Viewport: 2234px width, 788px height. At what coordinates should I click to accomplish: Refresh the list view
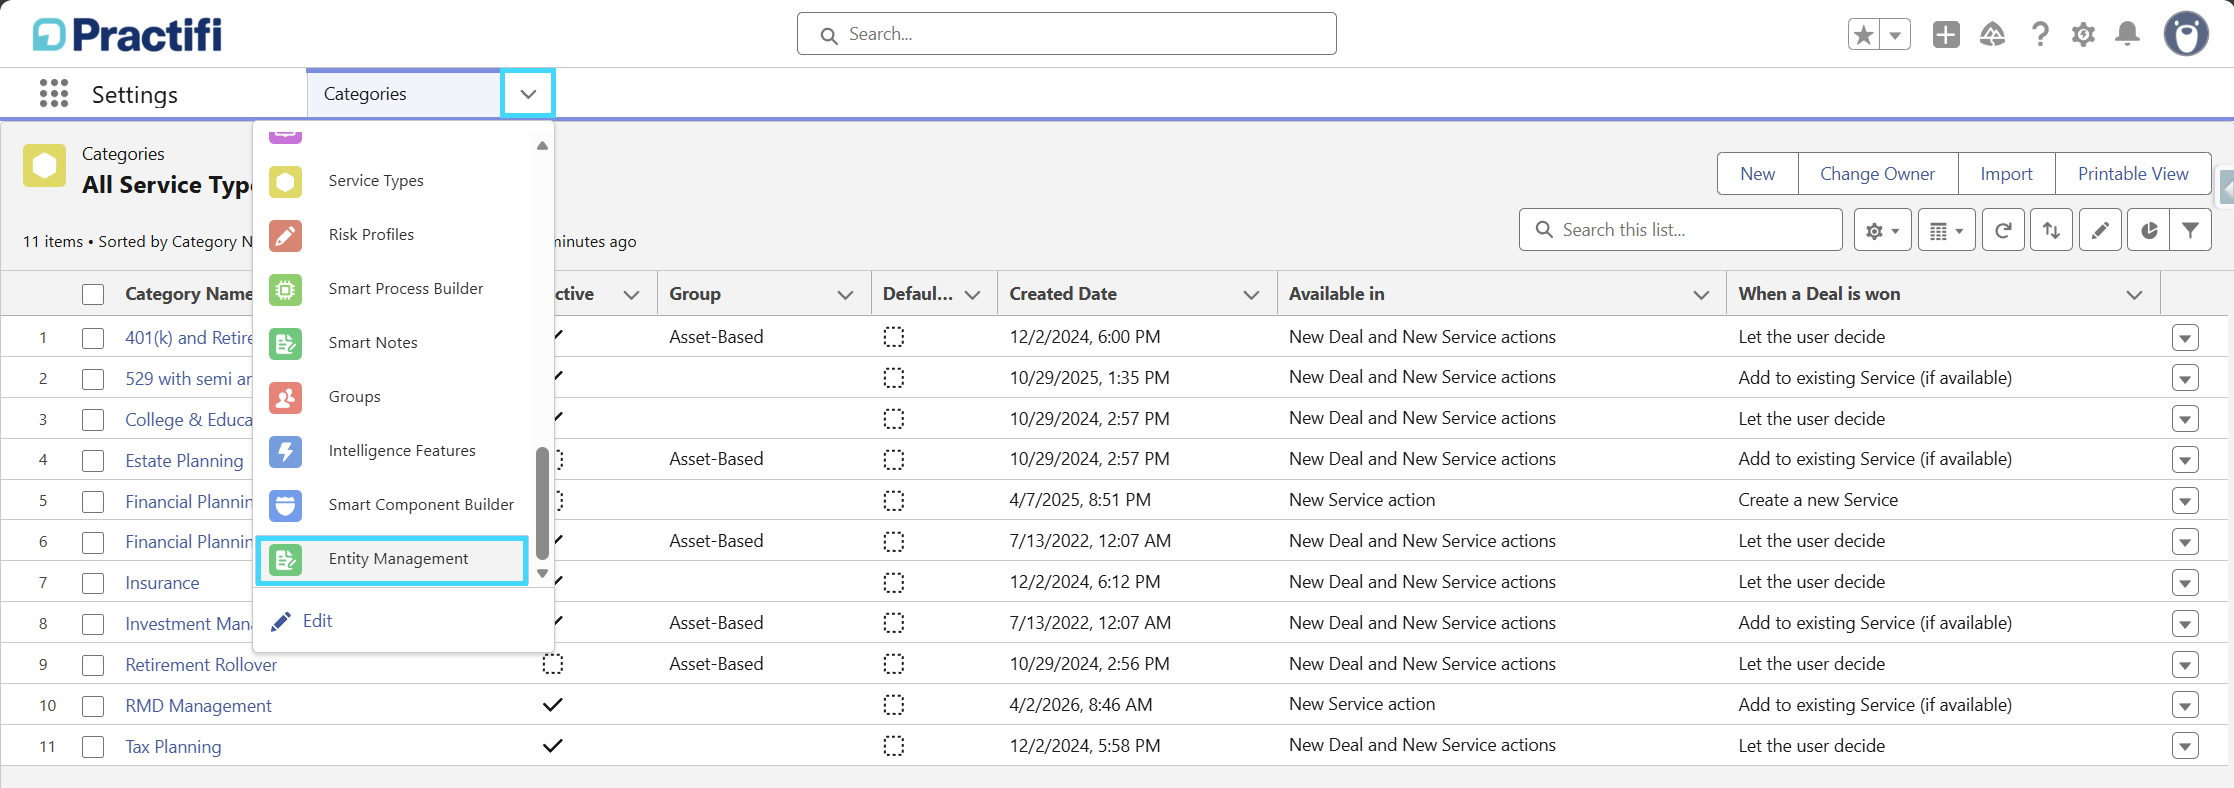coord(2003,230)
